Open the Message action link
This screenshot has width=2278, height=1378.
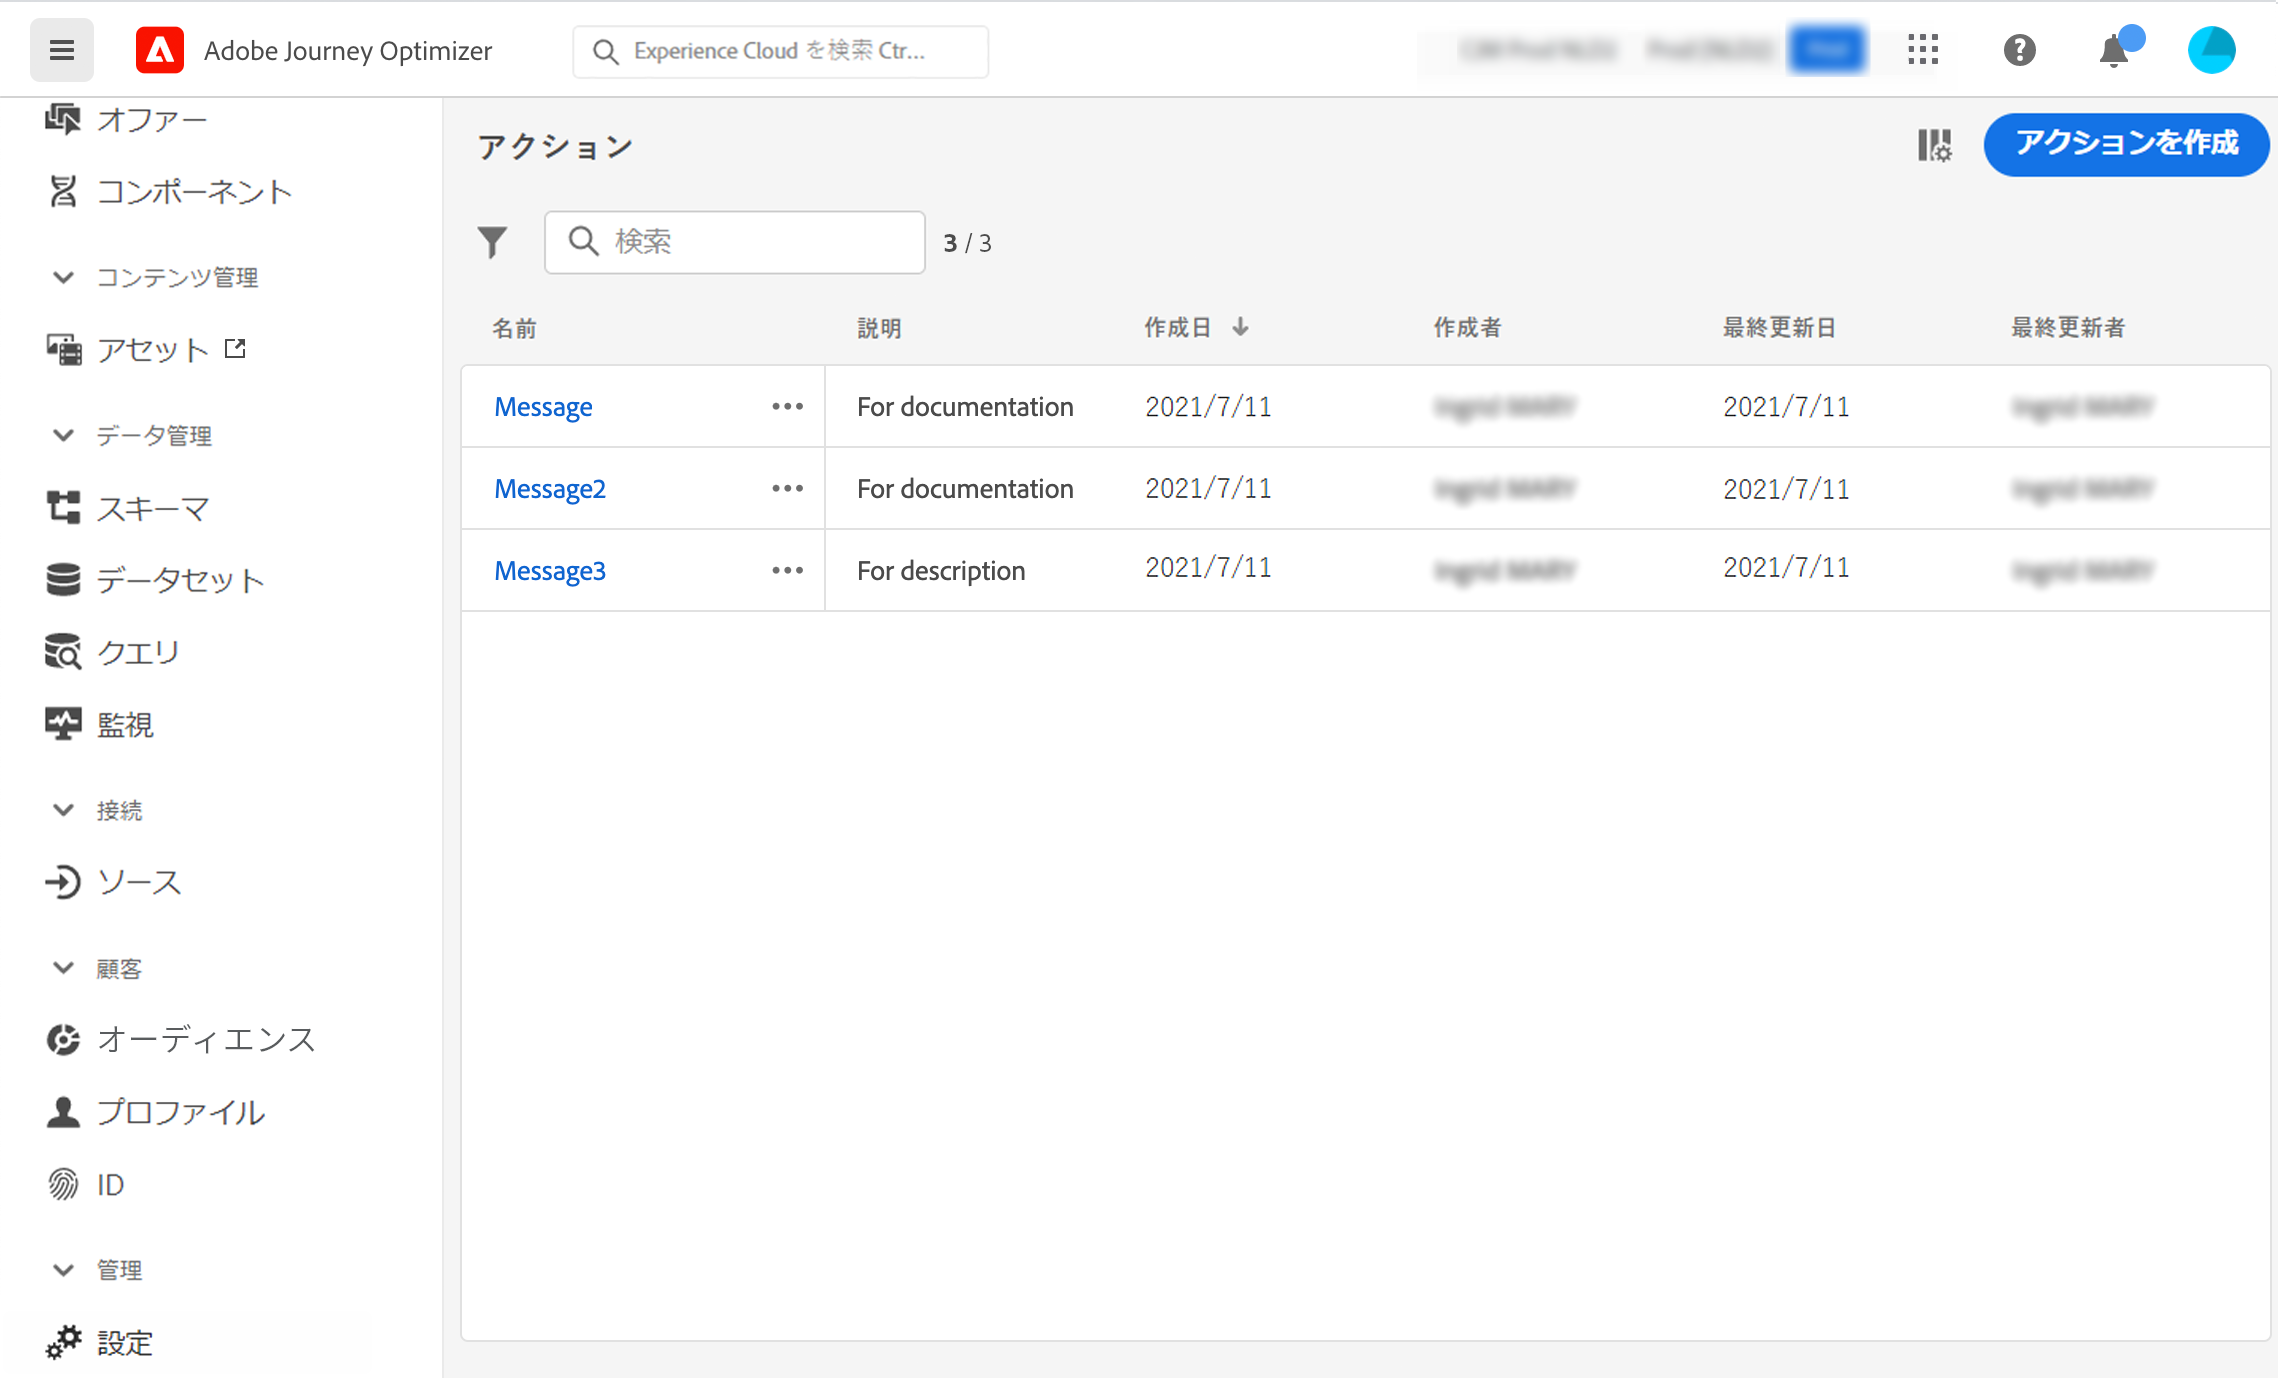point(543,407)
